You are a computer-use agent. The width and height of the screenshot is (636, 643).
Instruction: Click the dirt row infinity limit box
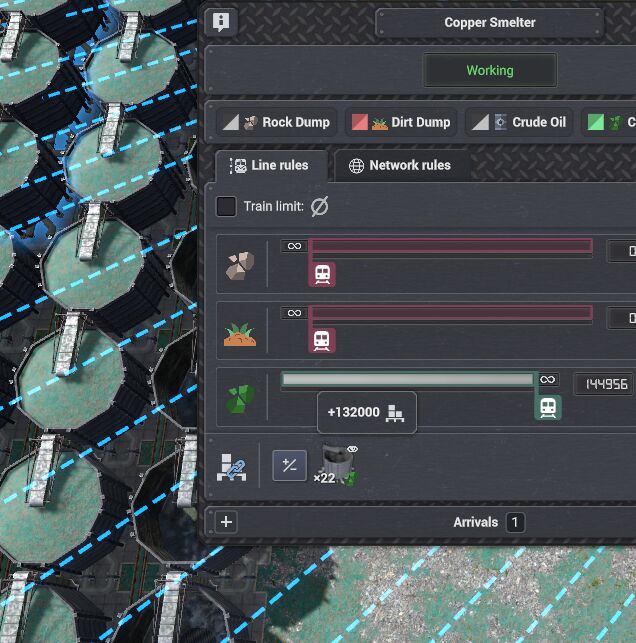tap(294, 313)
